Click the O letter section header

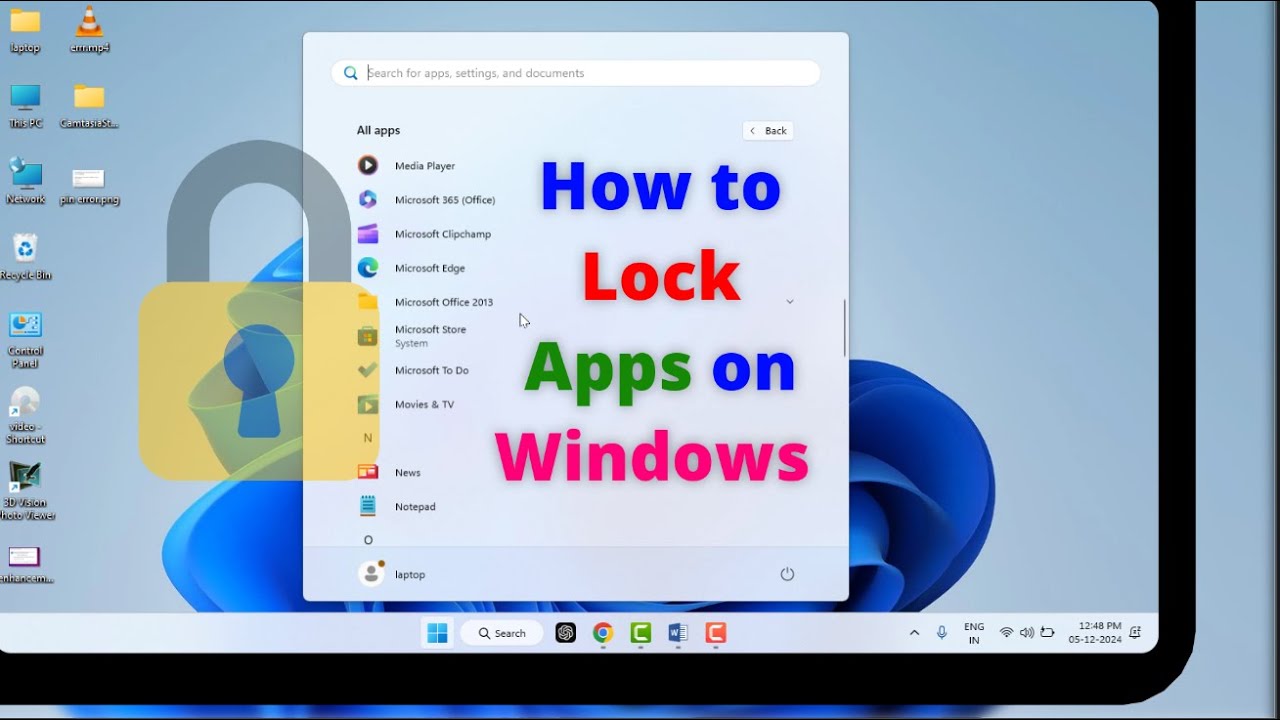click(x=368, y=540)
